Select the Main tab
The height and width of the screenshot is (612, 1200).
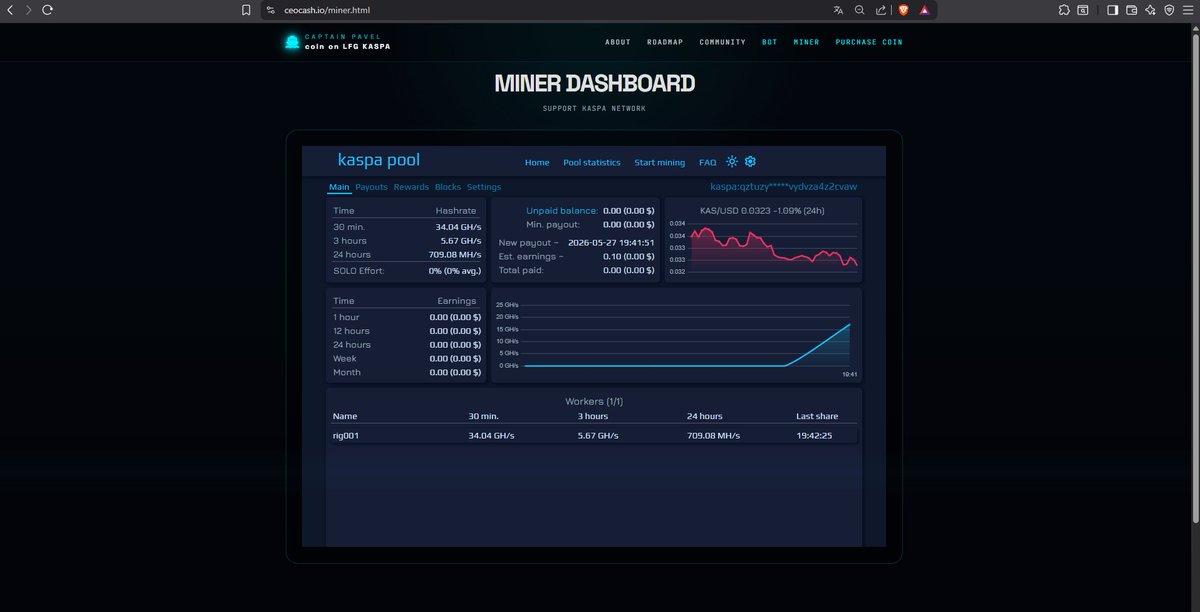339,187
